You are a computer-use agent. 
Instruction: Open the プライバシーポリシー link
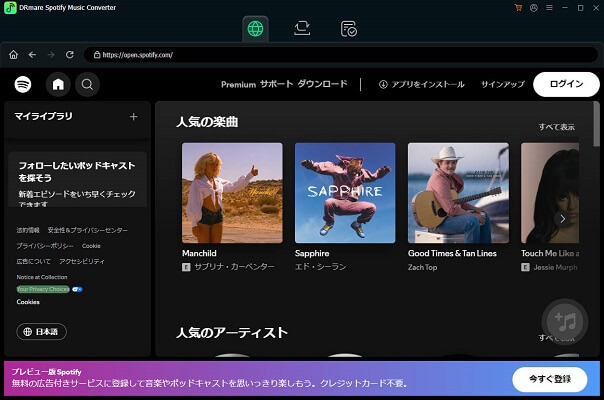click(x=45, y=246)
